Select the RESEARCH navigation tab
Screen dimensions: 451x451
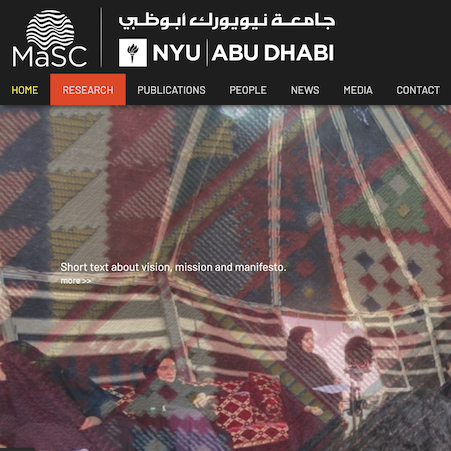pyautogui.click(x=88, y=90)
